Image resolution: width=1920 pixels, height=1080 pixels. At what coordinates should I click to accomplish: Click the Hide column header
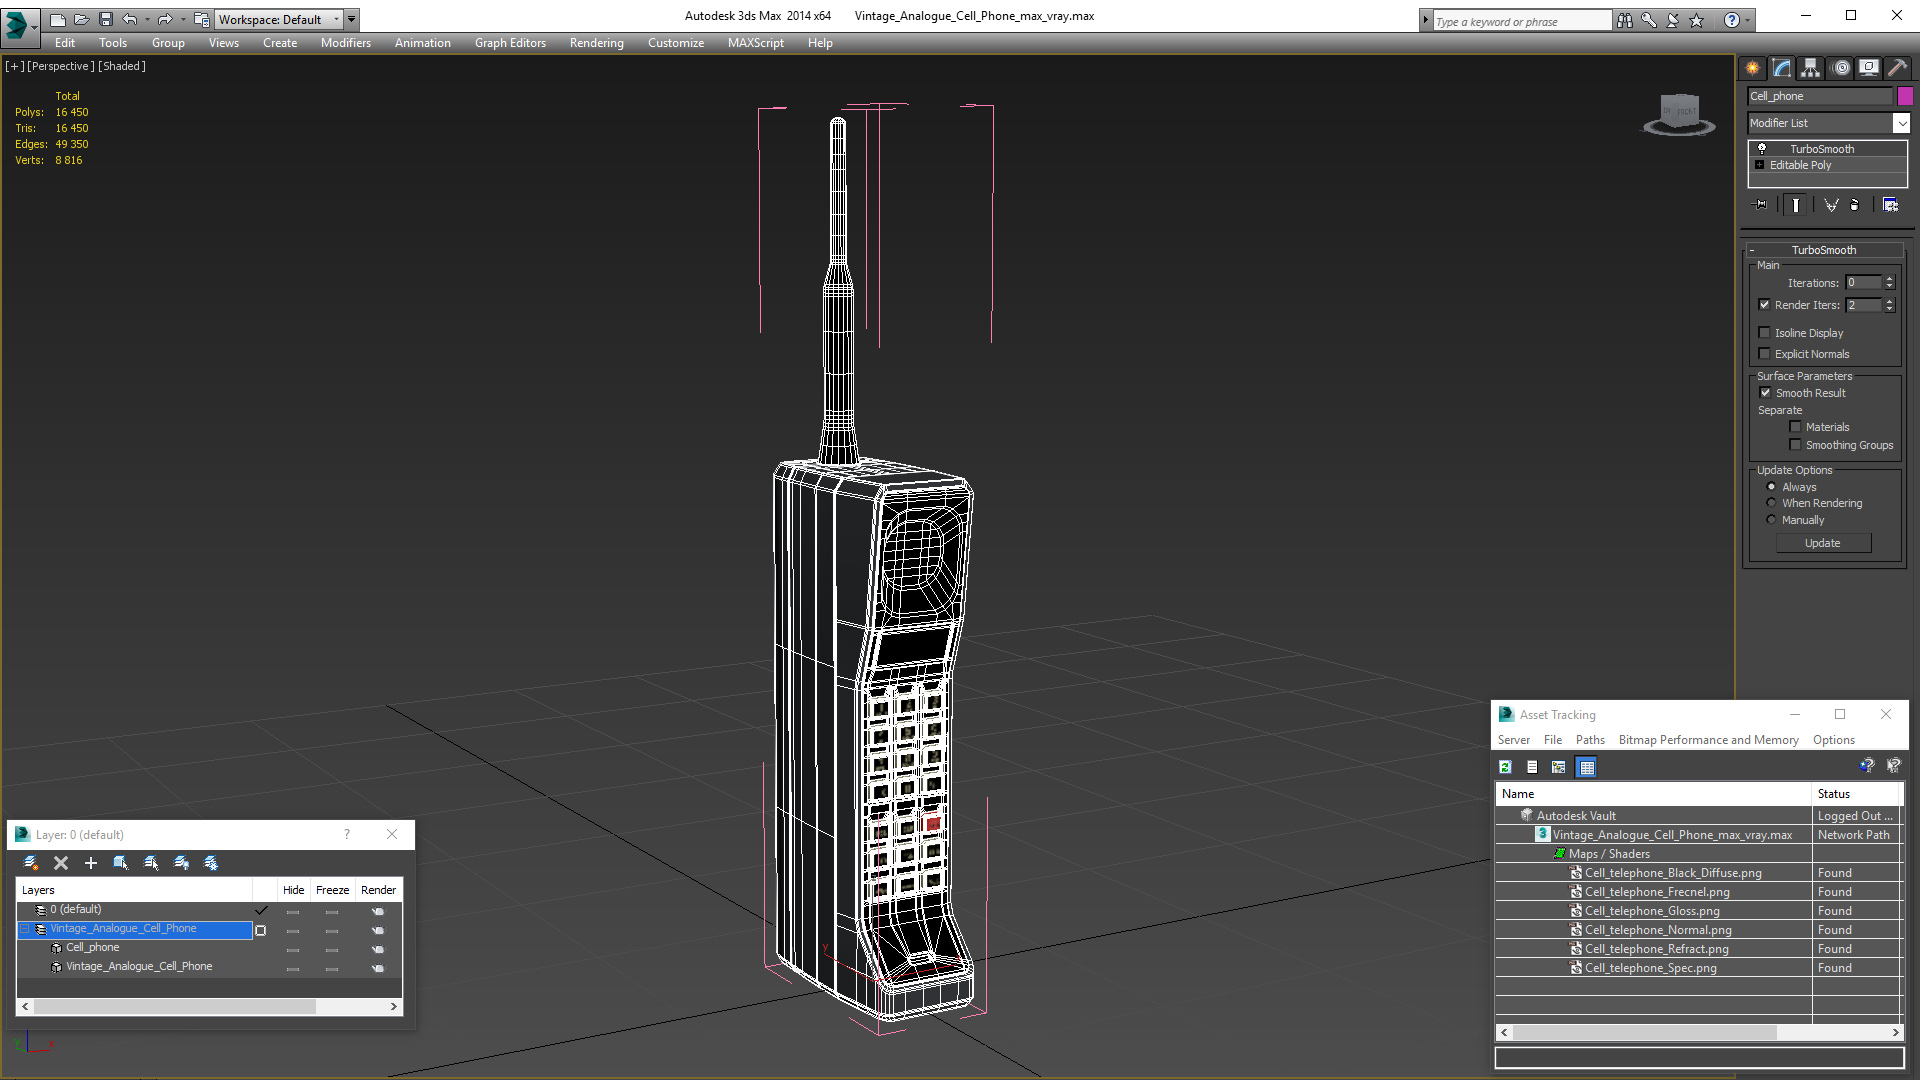click(294, 890)
